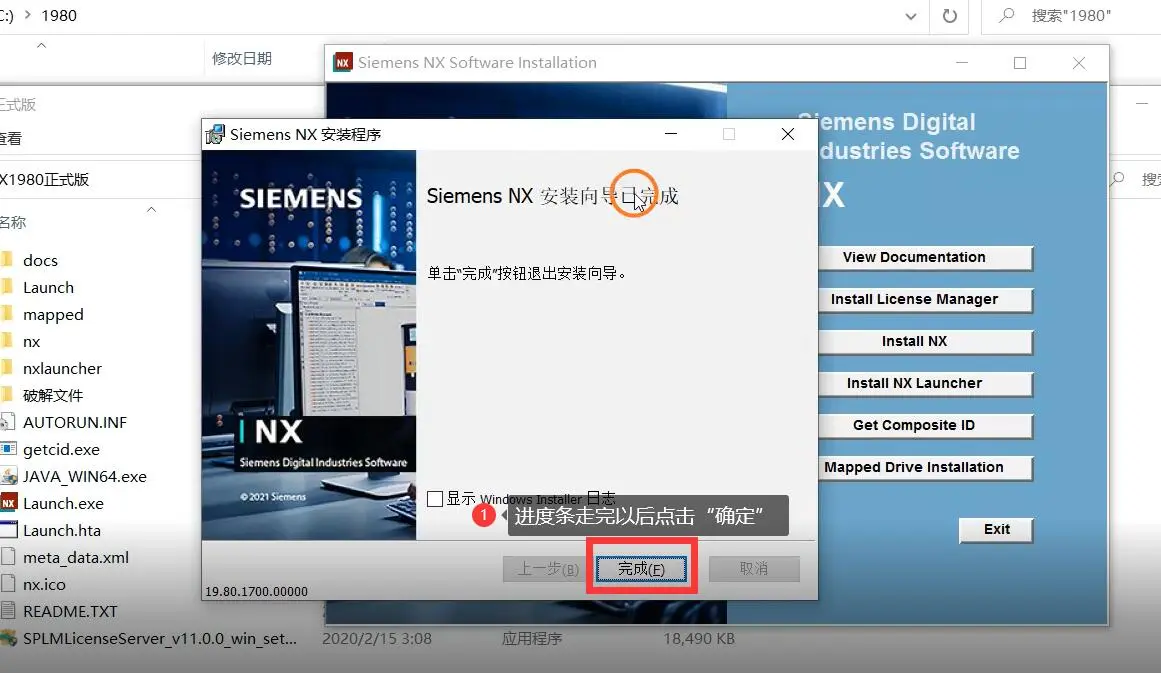1161x673 pixels.
Task: Enable the 显示 Windows Installer 日志 checkbox
Action: pos(435,498)
